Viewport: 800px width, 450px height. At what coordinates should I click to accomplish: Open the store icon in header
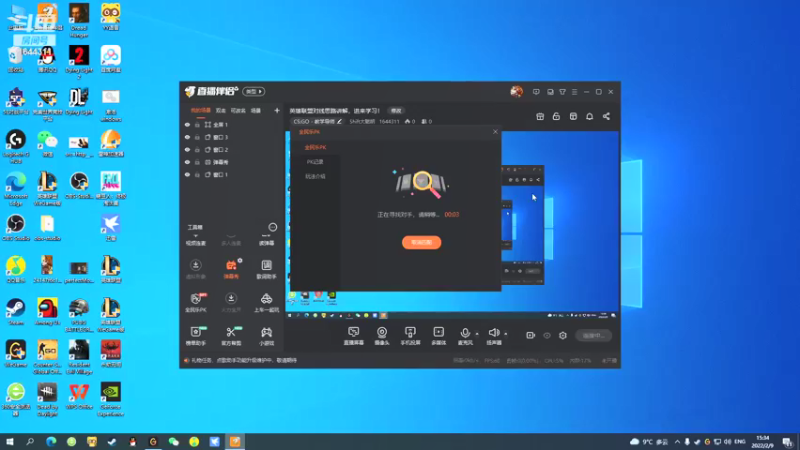coord(573,117)
